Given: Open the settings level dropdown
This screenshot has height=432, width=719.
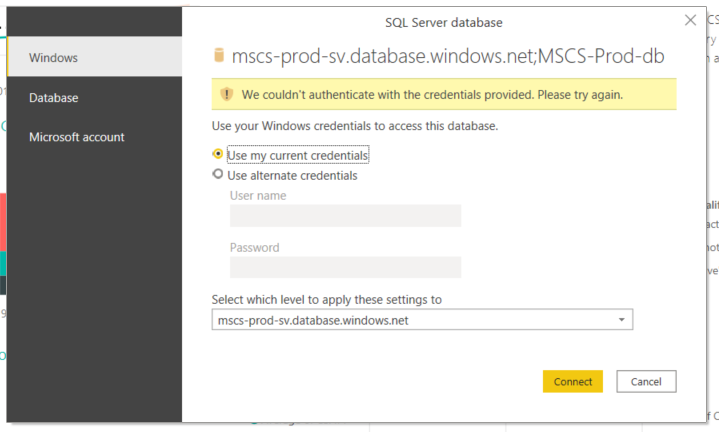Looking at the screenshot, I should [x=422, y=320].
